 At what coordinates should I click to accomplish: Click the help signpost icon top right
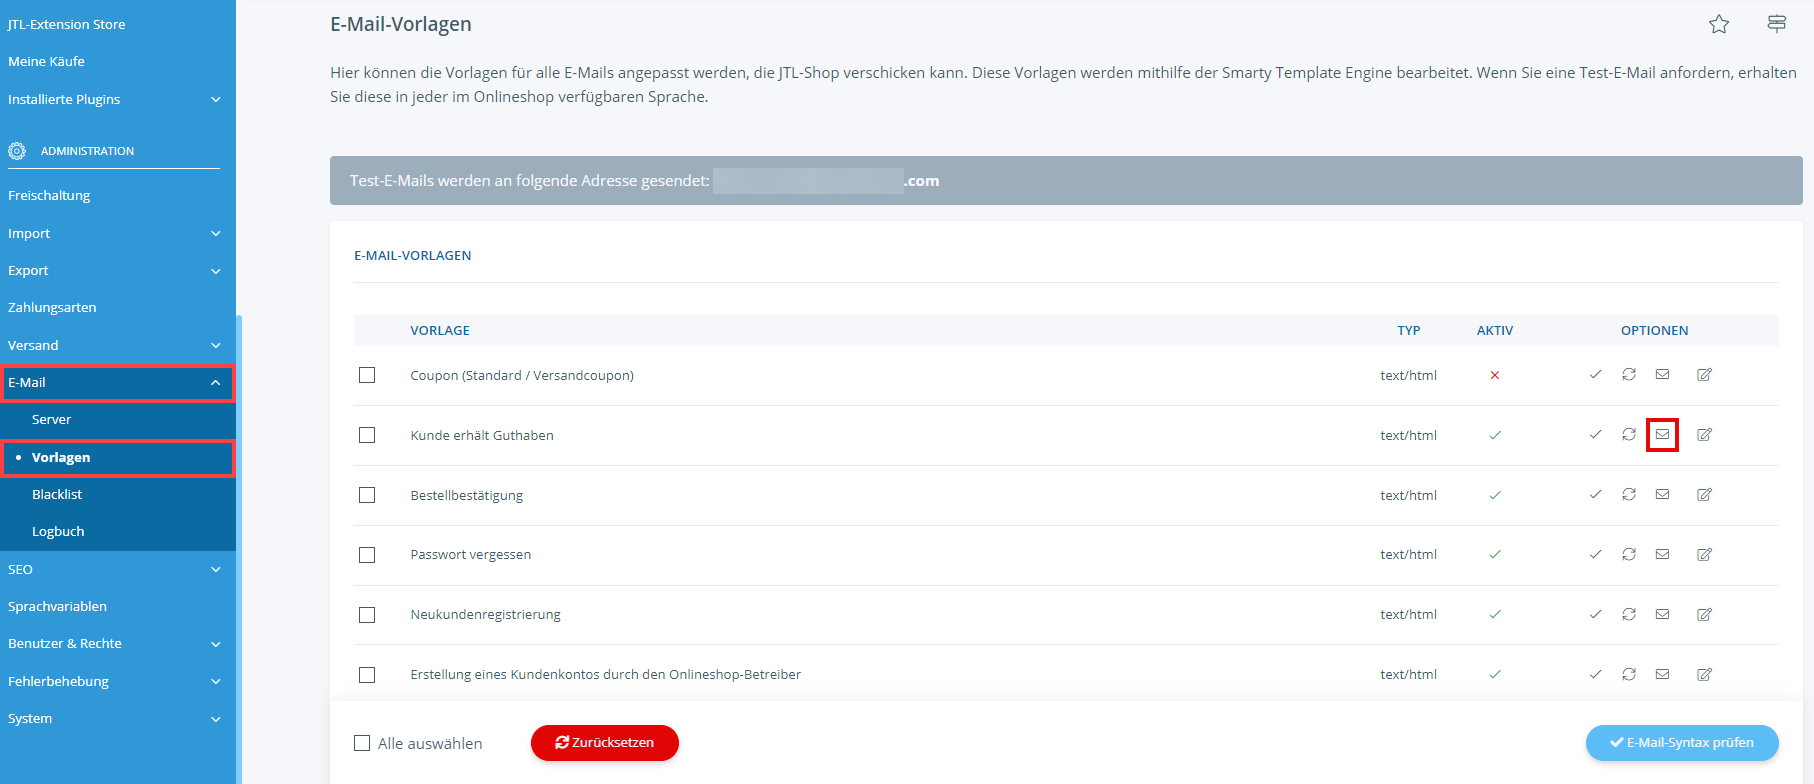pyautogui.click(x=1776, y=24)
